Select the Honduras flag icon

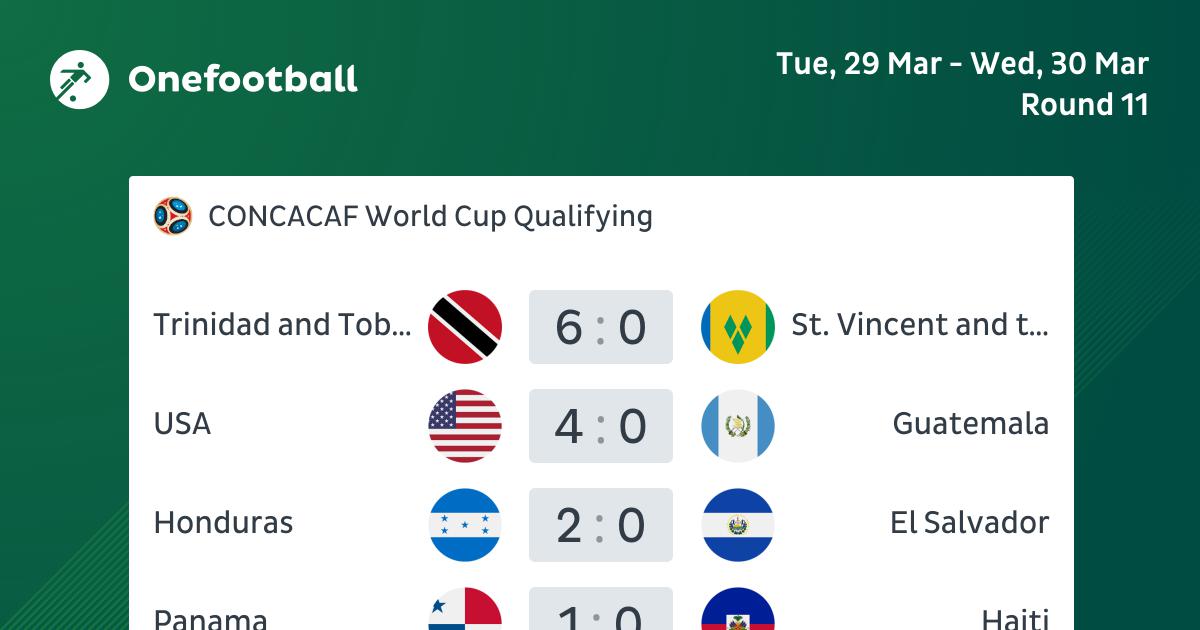[465, 524]
